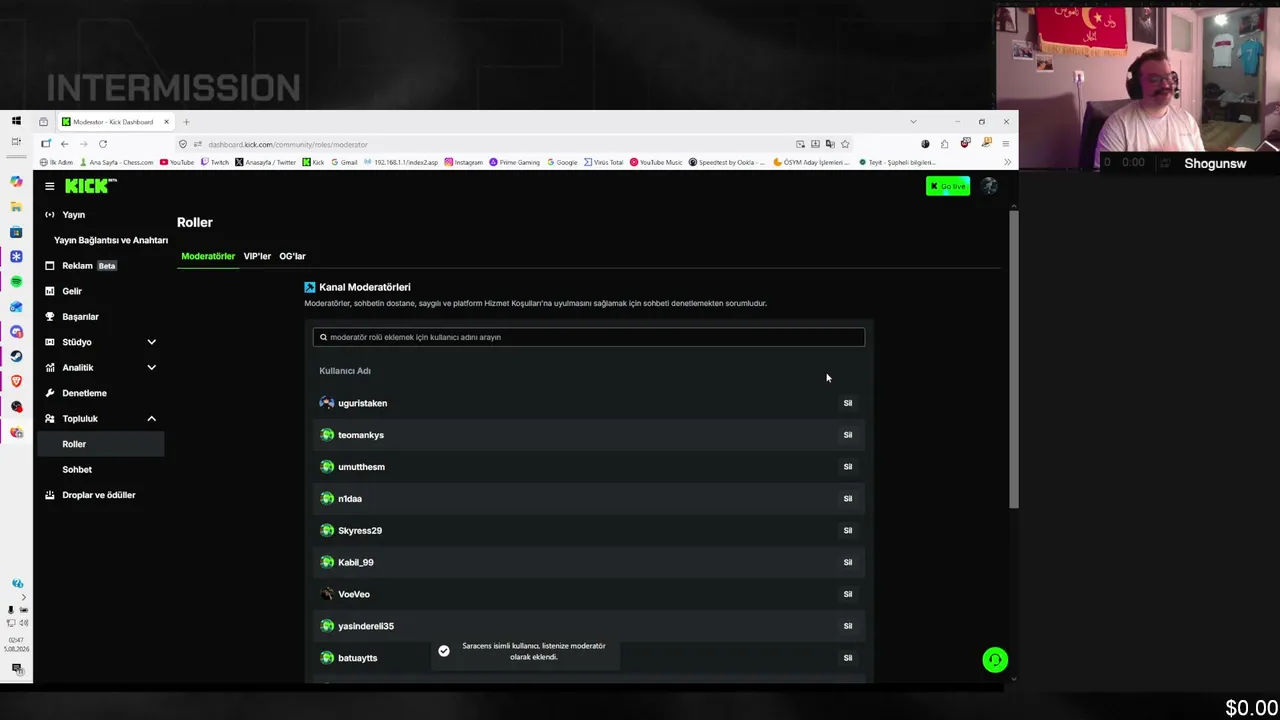
Task: Remove moderator teomankys with Sil
Action: point(848,435)
